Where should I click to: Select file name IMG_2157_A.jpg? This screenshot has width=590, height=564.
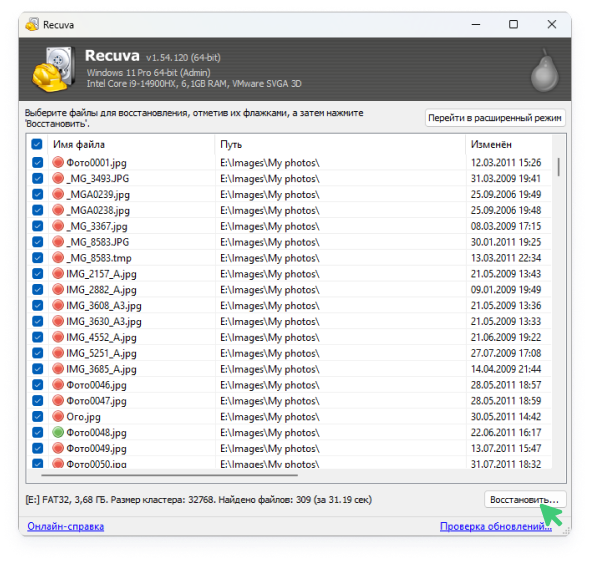101,274
